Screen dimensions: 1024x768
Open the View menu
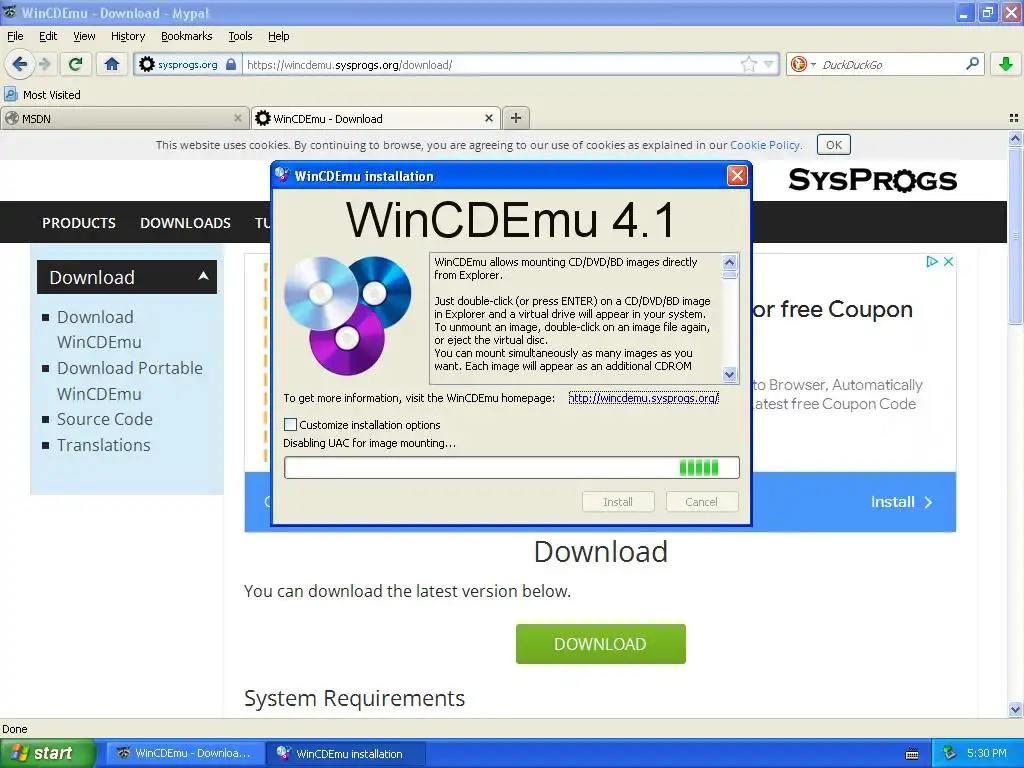[84, 36]
